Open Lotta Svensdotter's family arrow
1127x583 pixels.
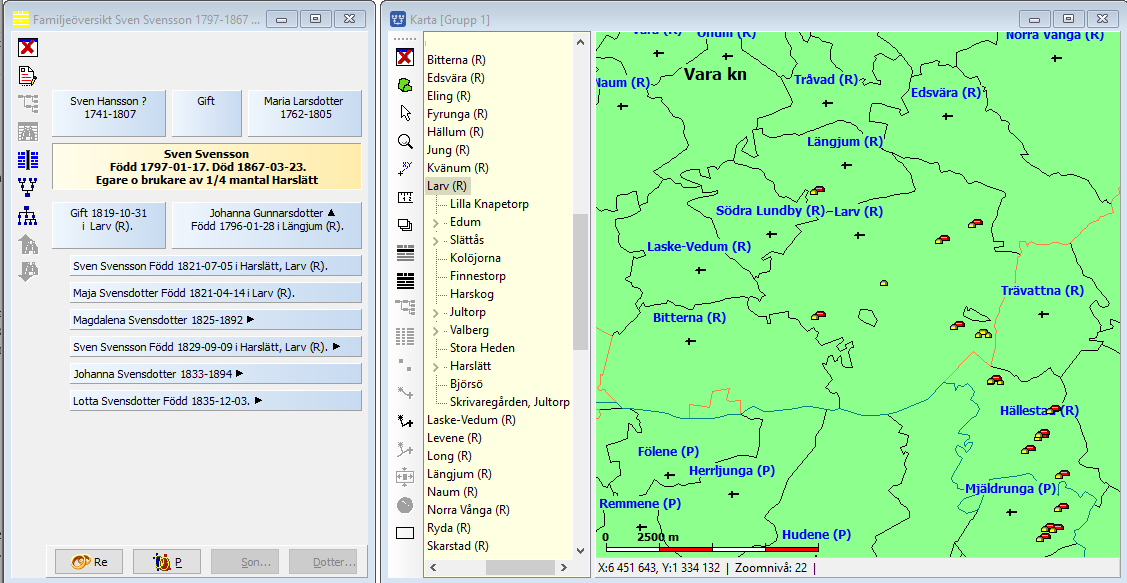click(x=259, y=400)
